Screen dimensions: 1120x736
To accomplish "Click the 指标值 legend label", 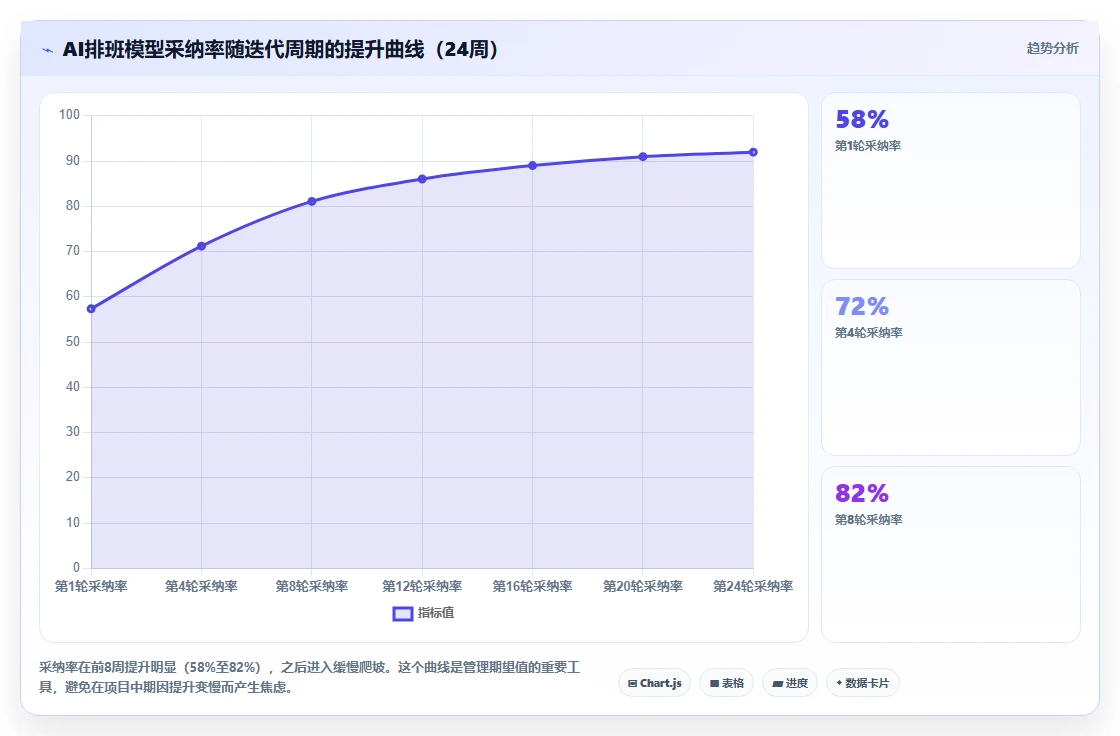I will click(436, 612).
